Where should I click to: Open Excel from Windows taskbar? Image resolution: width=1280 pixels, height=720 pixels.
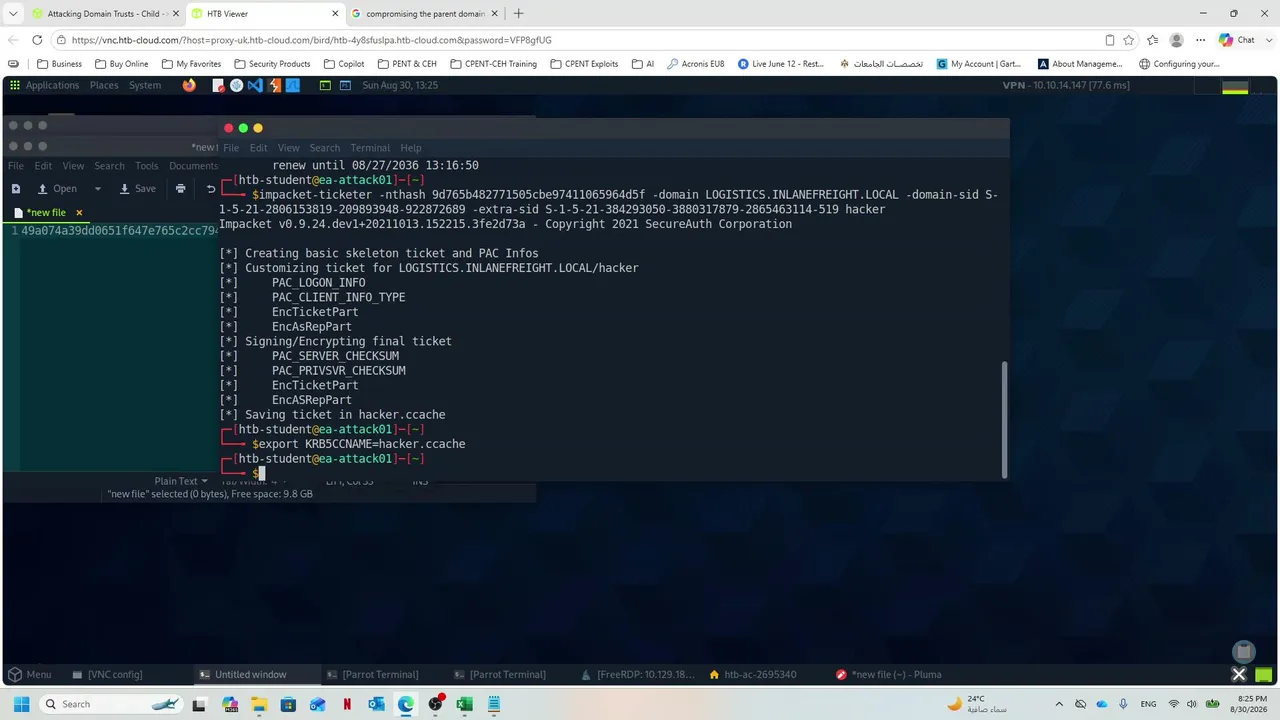pyautogui.click(x=464, y=704)
